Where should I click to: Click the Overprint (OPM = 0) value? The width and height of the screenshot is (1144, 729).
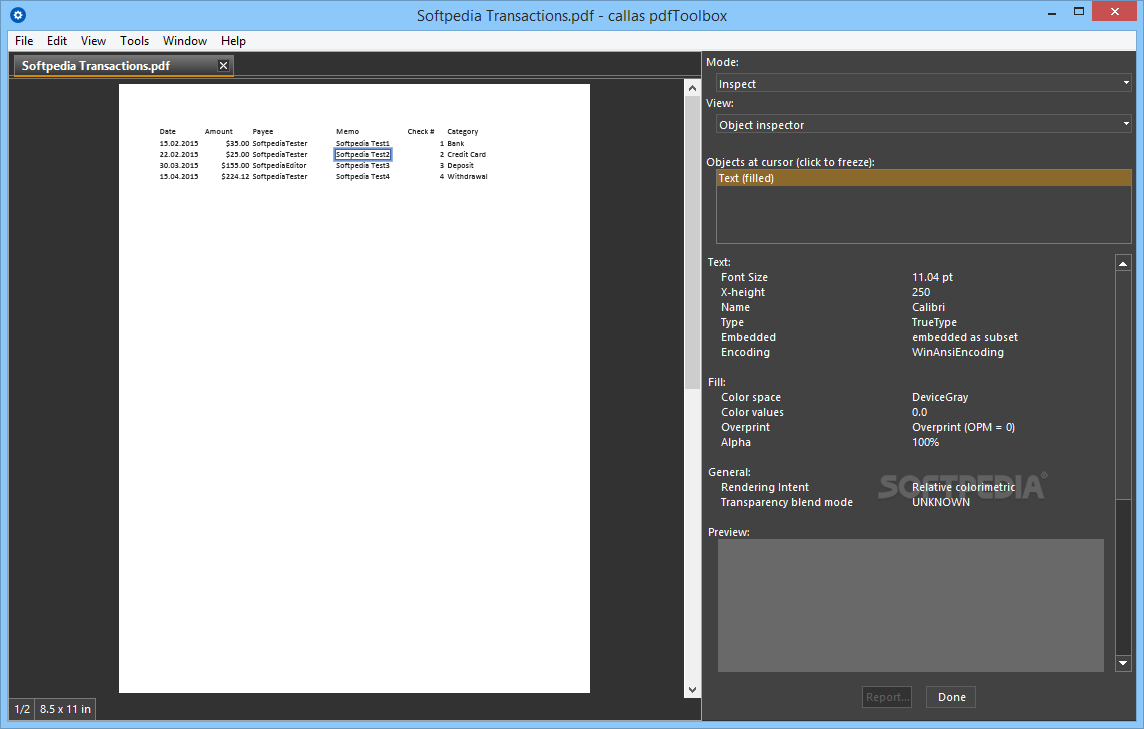click(x=963, y=428)
